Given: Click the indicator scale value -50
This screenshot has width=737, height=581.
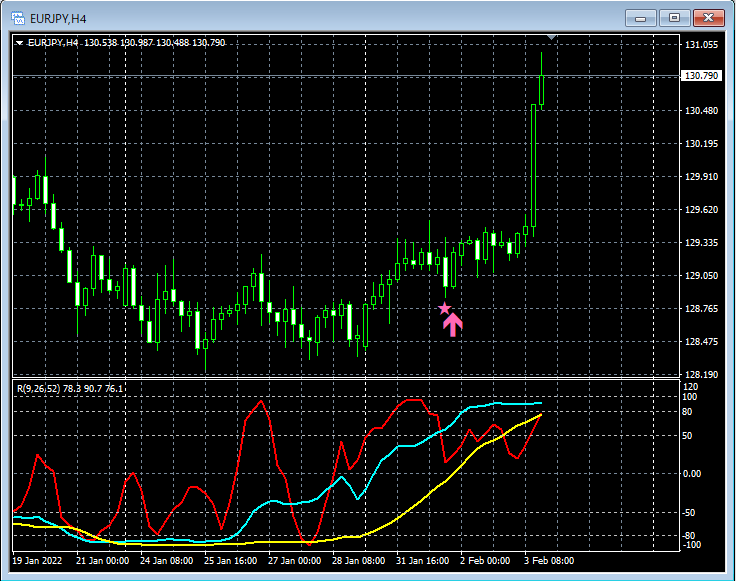Looking at the screenshot, I should [688, 512].
